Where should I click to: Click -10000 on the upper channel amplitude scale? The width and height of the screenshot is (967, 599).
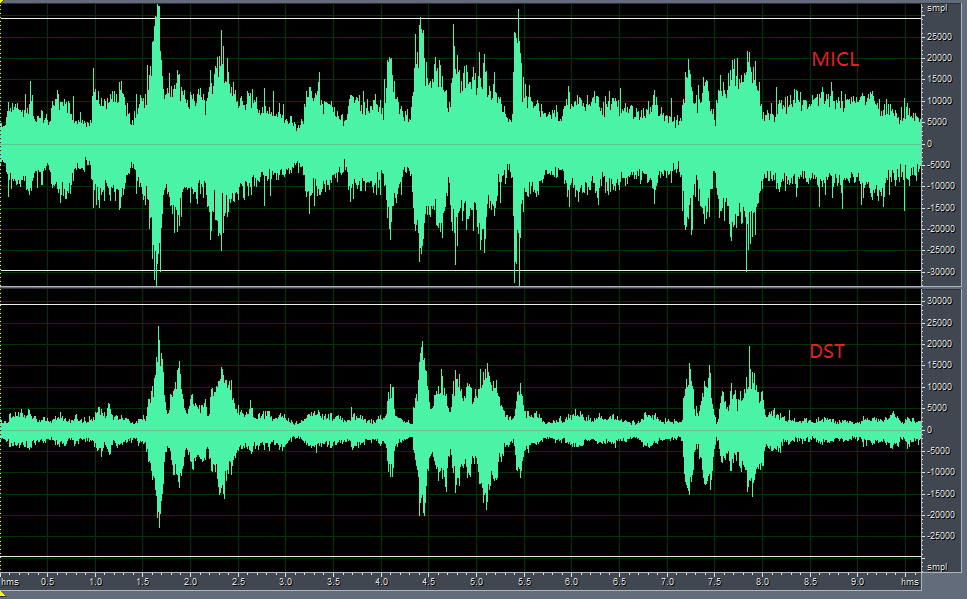(939, 186)
